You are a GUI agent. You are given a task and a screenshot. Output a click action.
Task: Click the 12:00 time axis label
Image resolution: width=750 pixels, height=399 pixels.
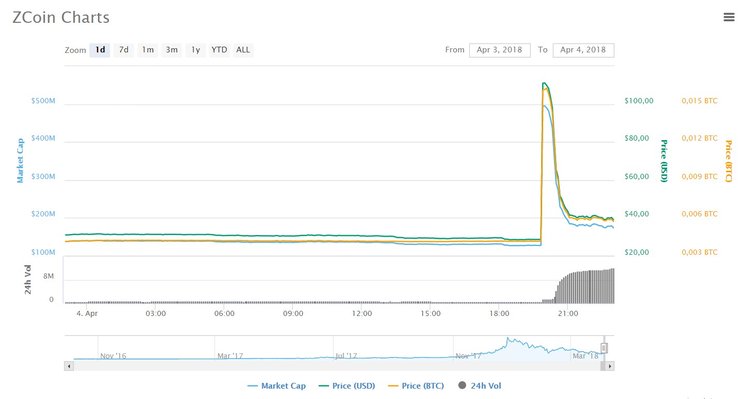(362, 313)
